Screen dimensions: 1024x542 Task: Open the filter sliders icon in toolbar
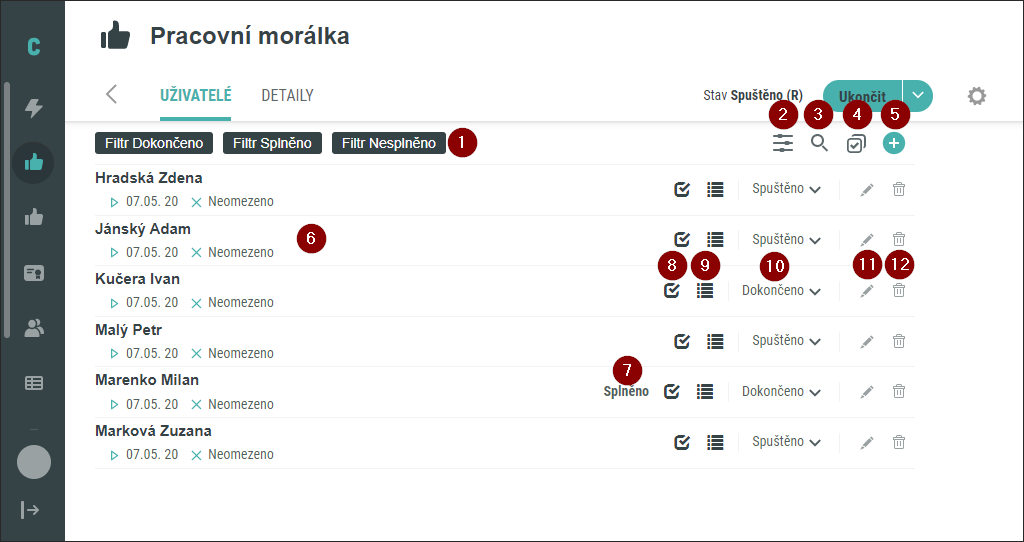pyautogui.click(x=782, y=143)
